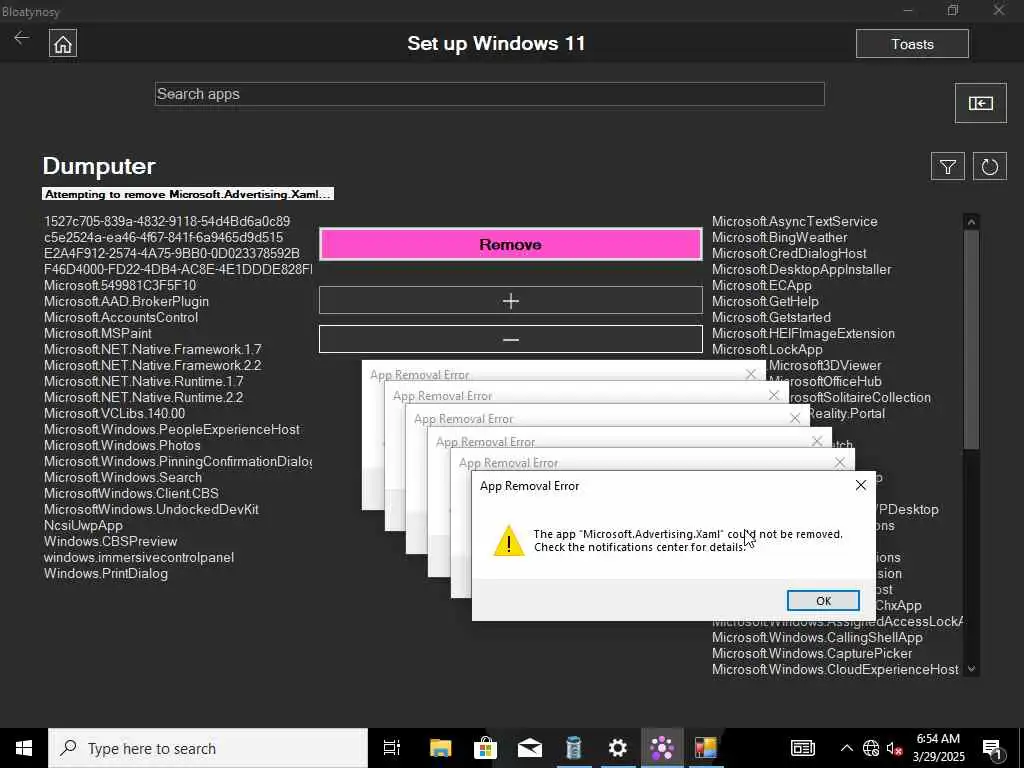The height and width of the screenshot is (768, 1024).
Task: Select Microsoft.NET.Native.Framework.1.7 entry
Action: [x=152, y=349]
